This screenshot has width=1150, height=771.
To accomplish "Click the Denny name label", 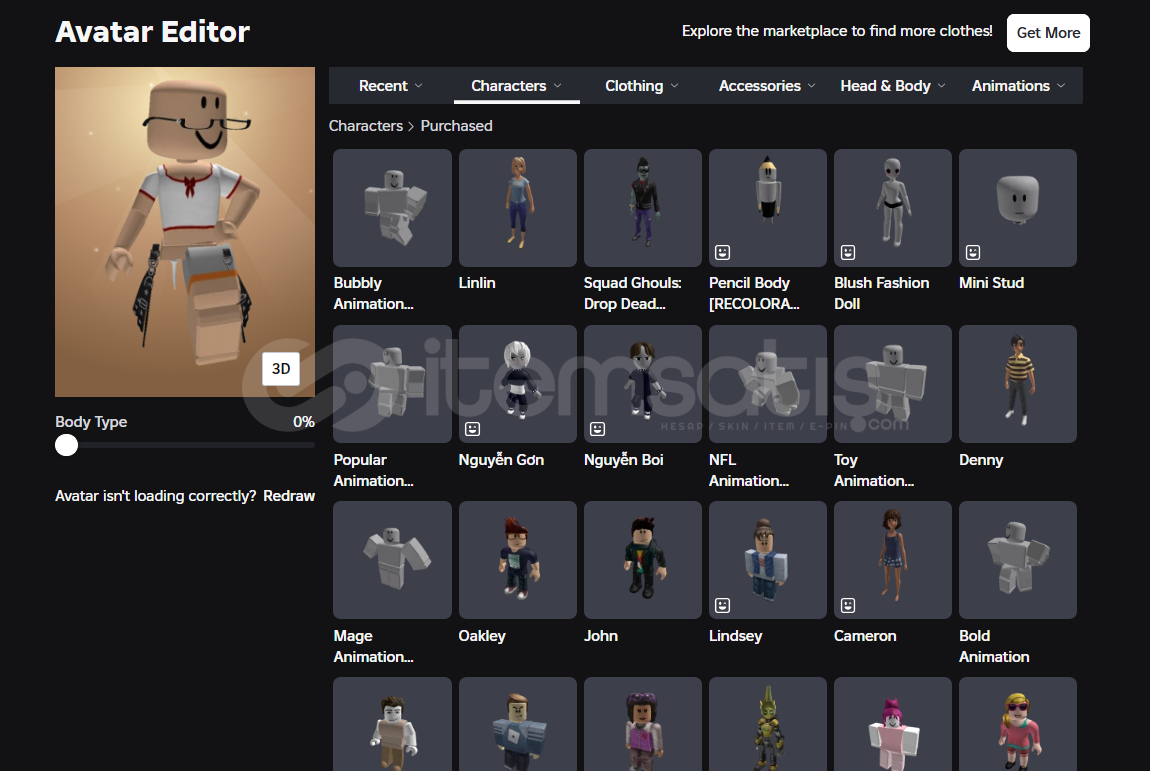I will (981, 460).
